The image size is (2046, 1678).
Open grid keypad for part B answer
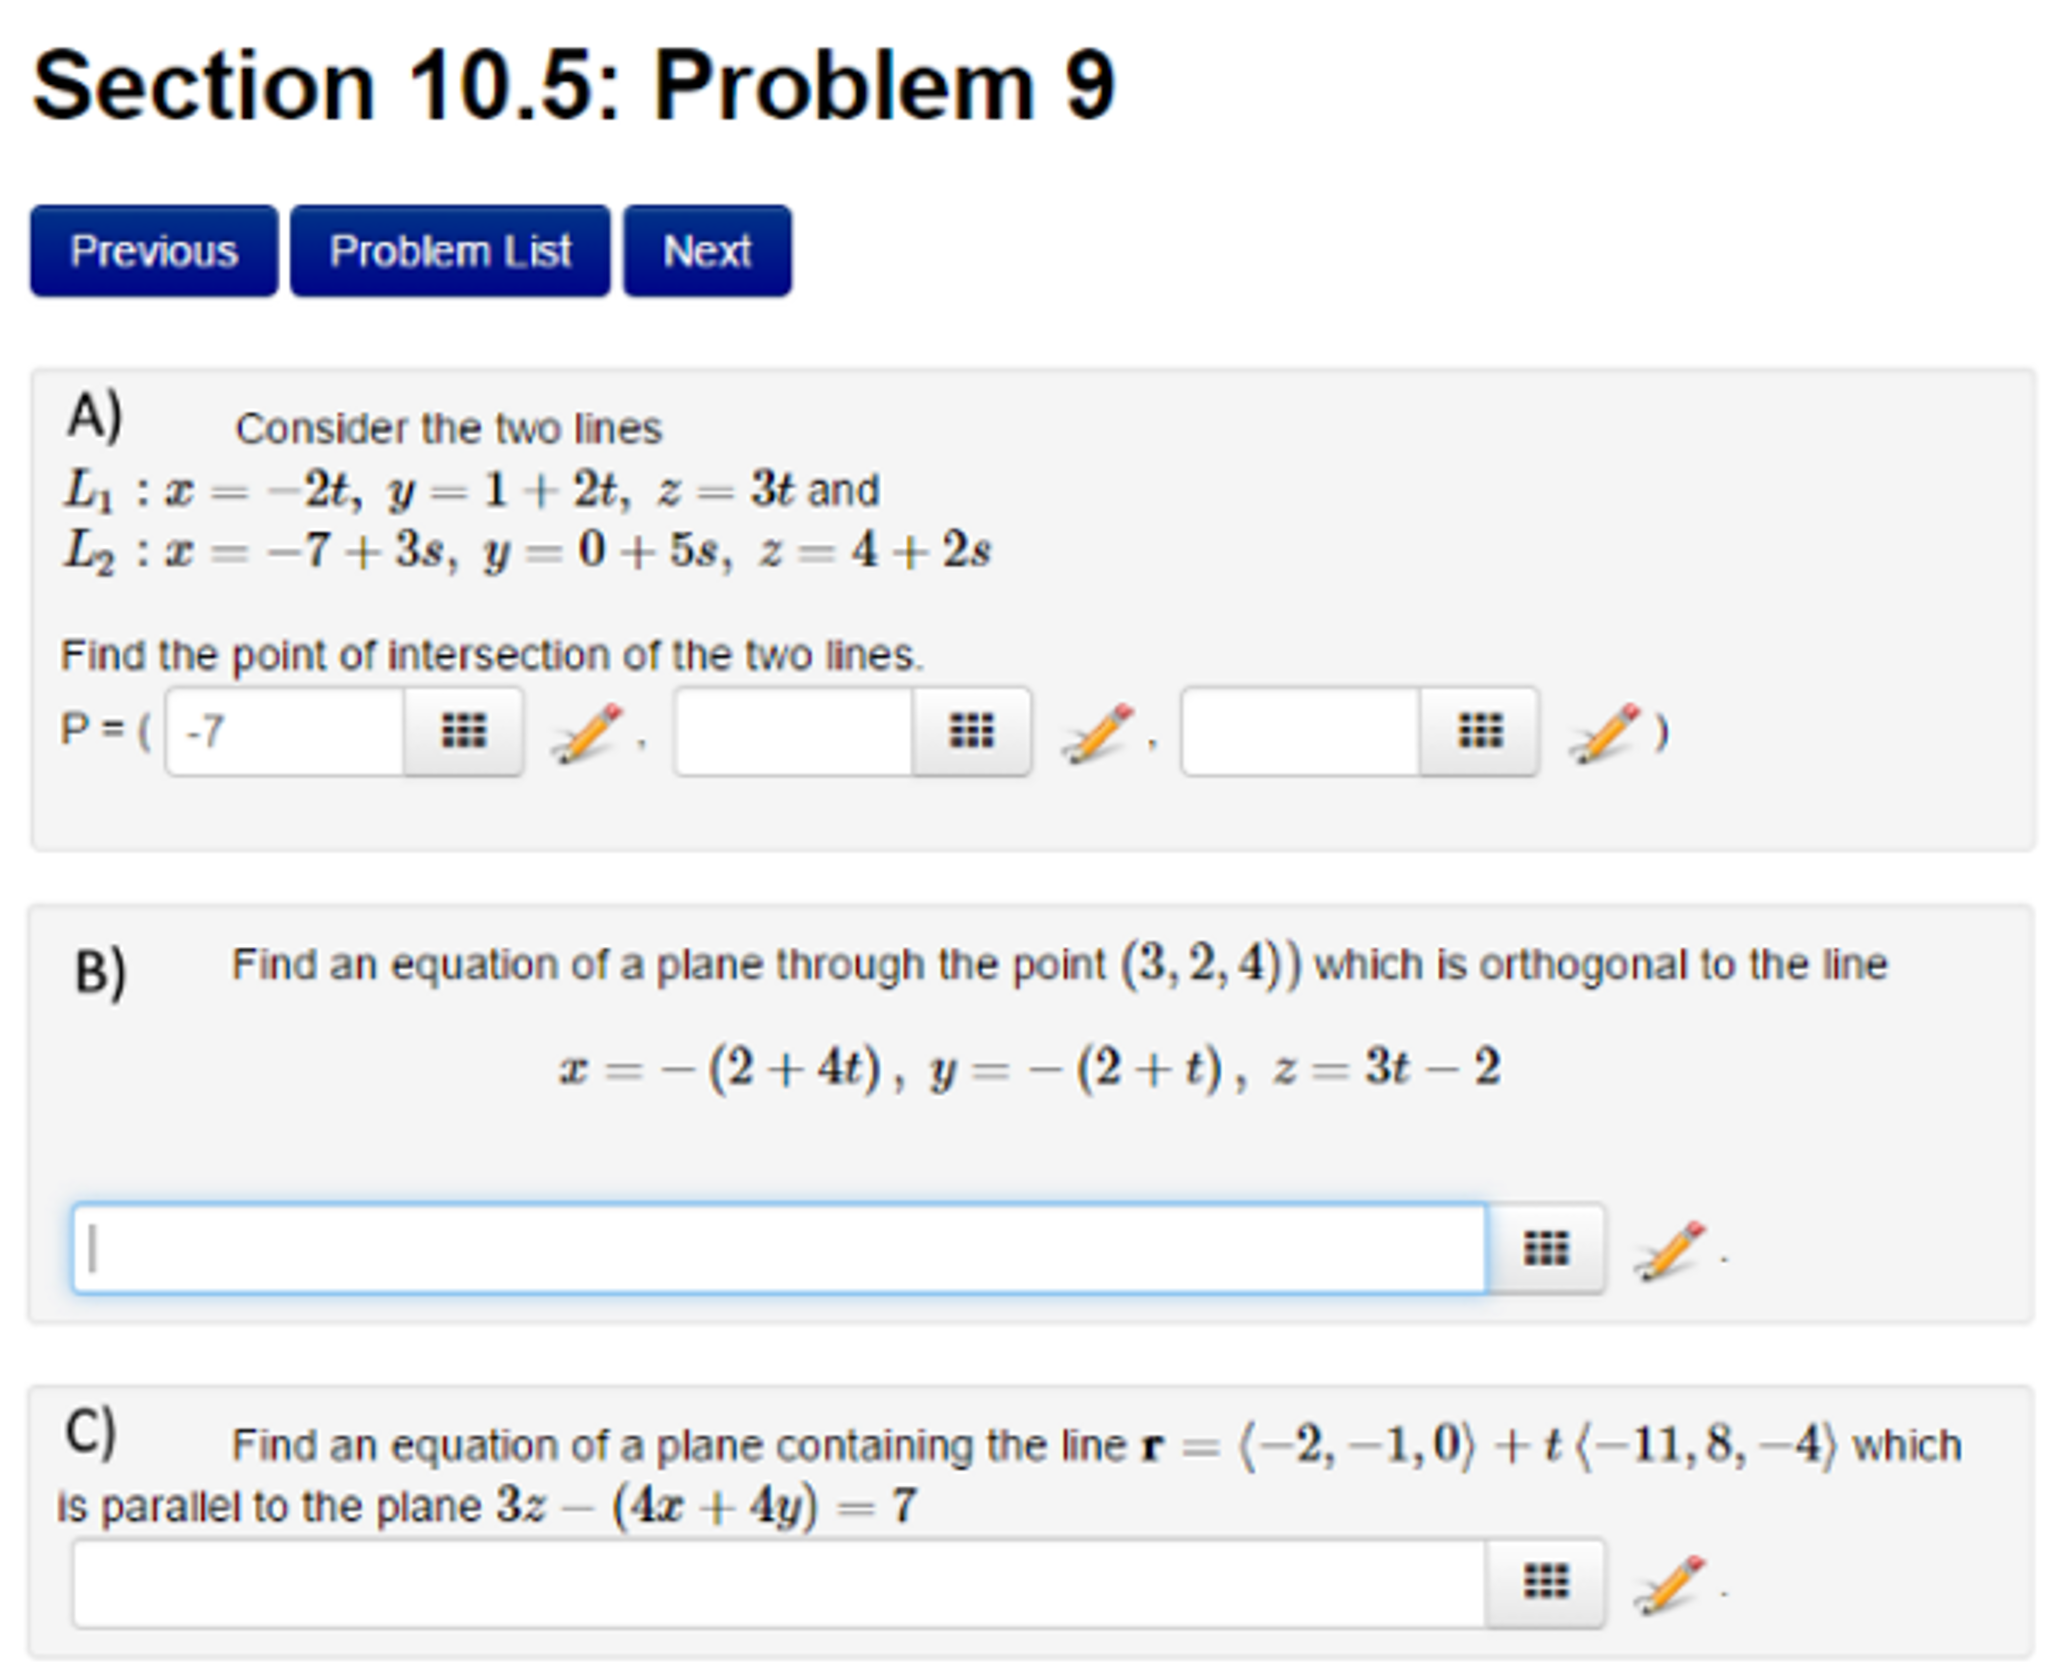point(1545,1248)
